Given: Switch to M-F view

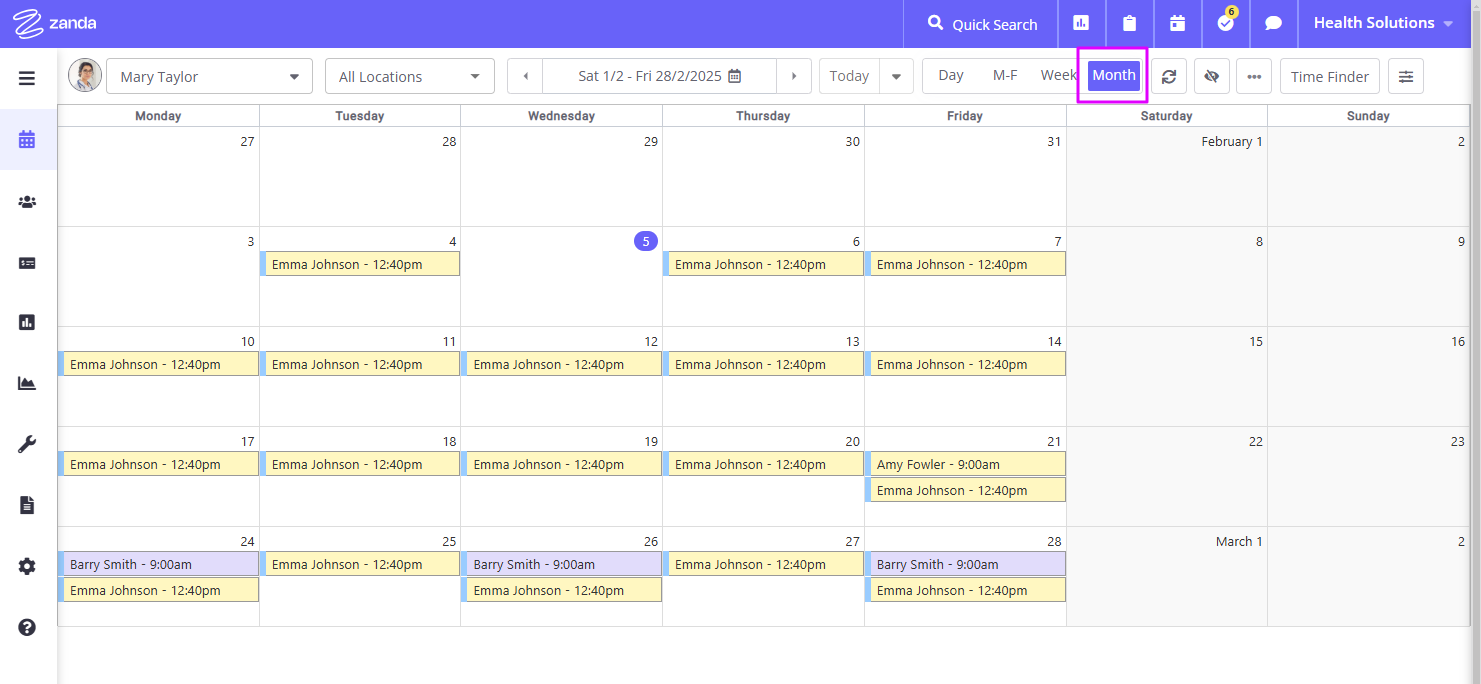Looking at the screenshot, I should (1005, 75).
